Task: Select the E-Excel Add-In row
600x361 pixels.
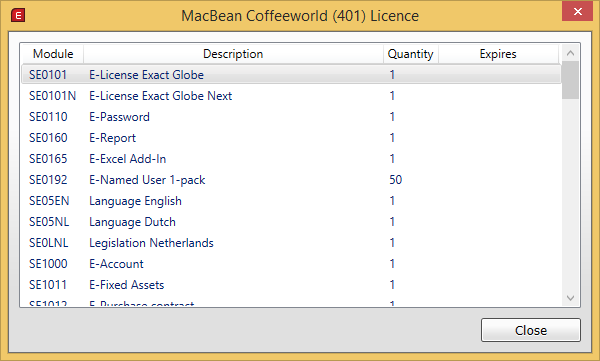Action: (292, 159)
